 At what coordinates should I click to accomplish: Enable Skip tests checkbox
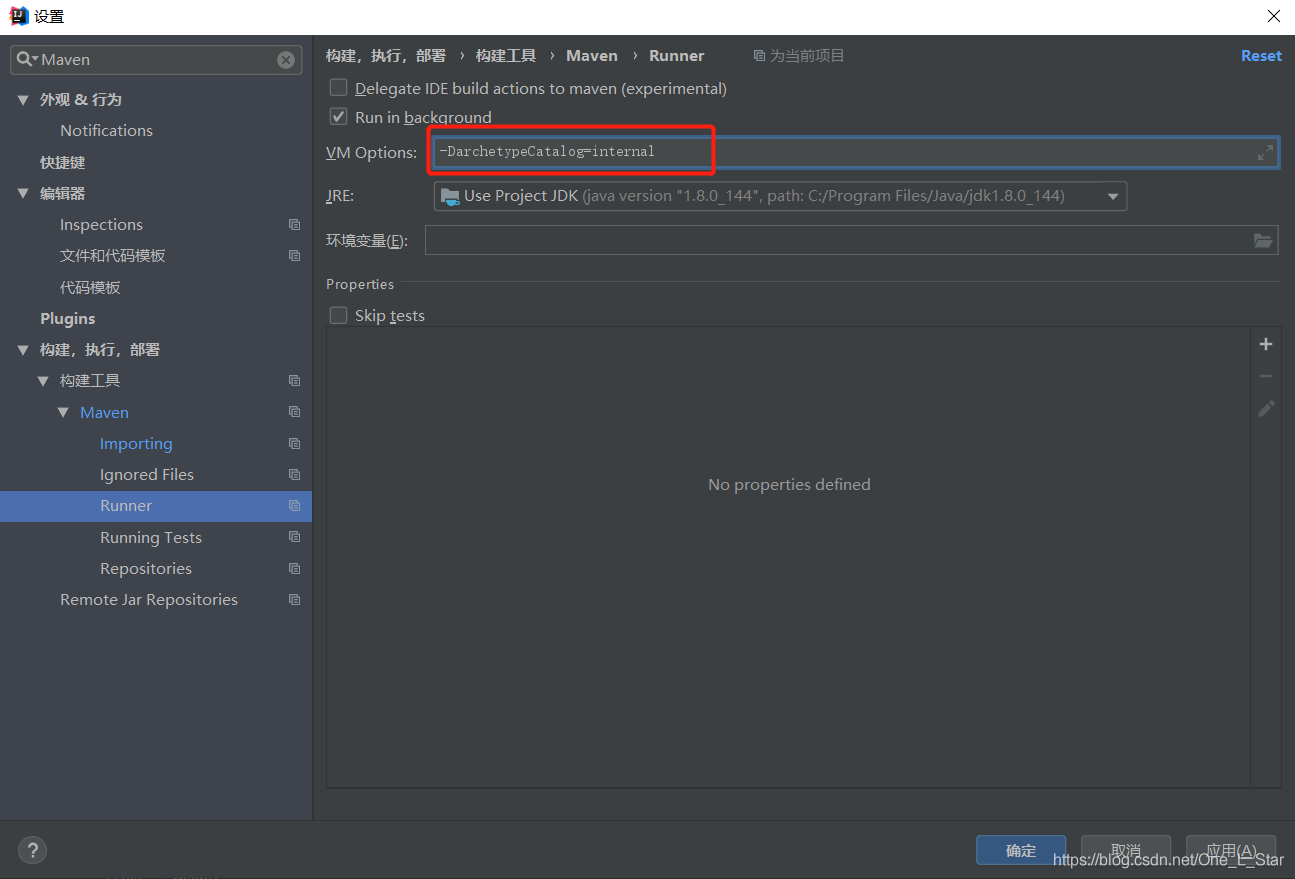(339, 315)
